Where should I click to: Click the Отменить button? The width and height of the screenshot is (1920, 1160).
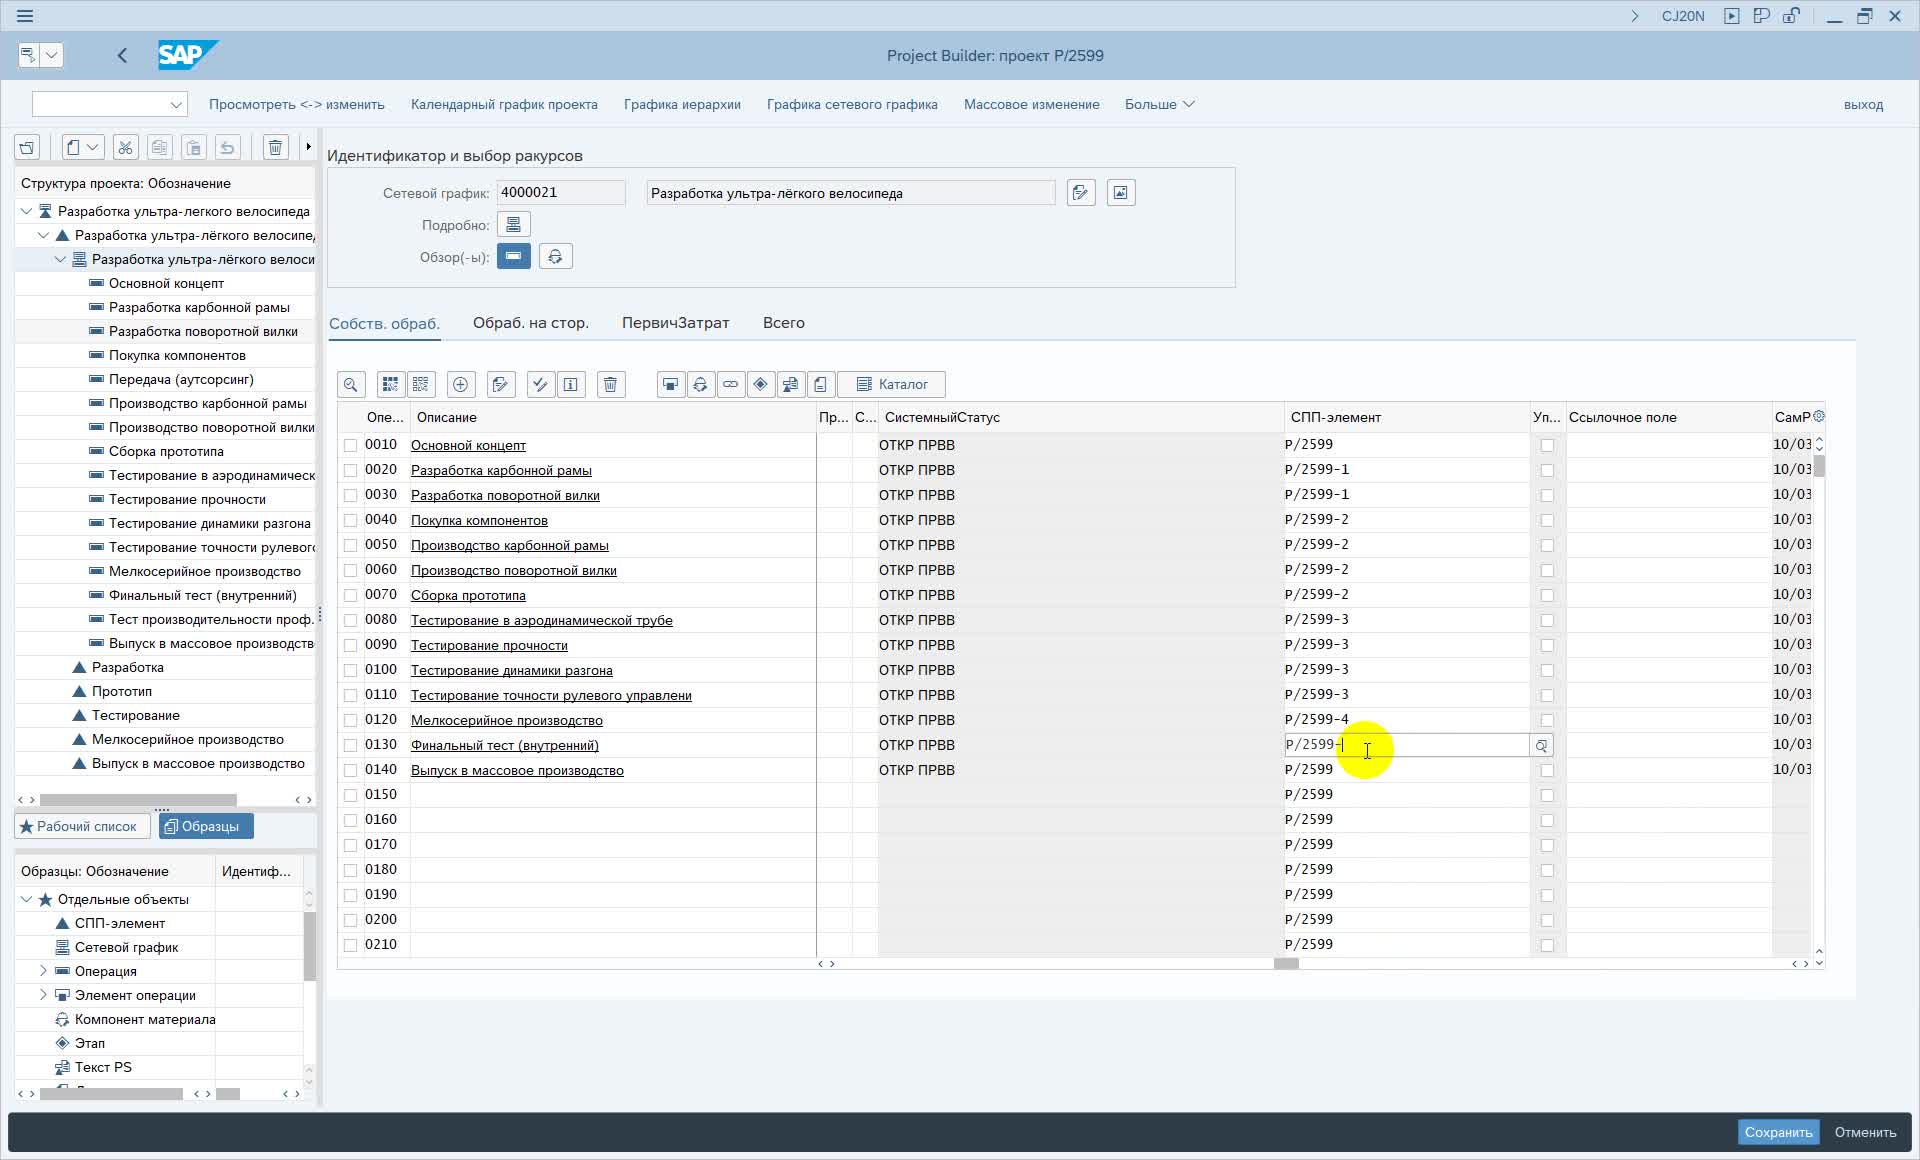[x=1865, y=1132]
